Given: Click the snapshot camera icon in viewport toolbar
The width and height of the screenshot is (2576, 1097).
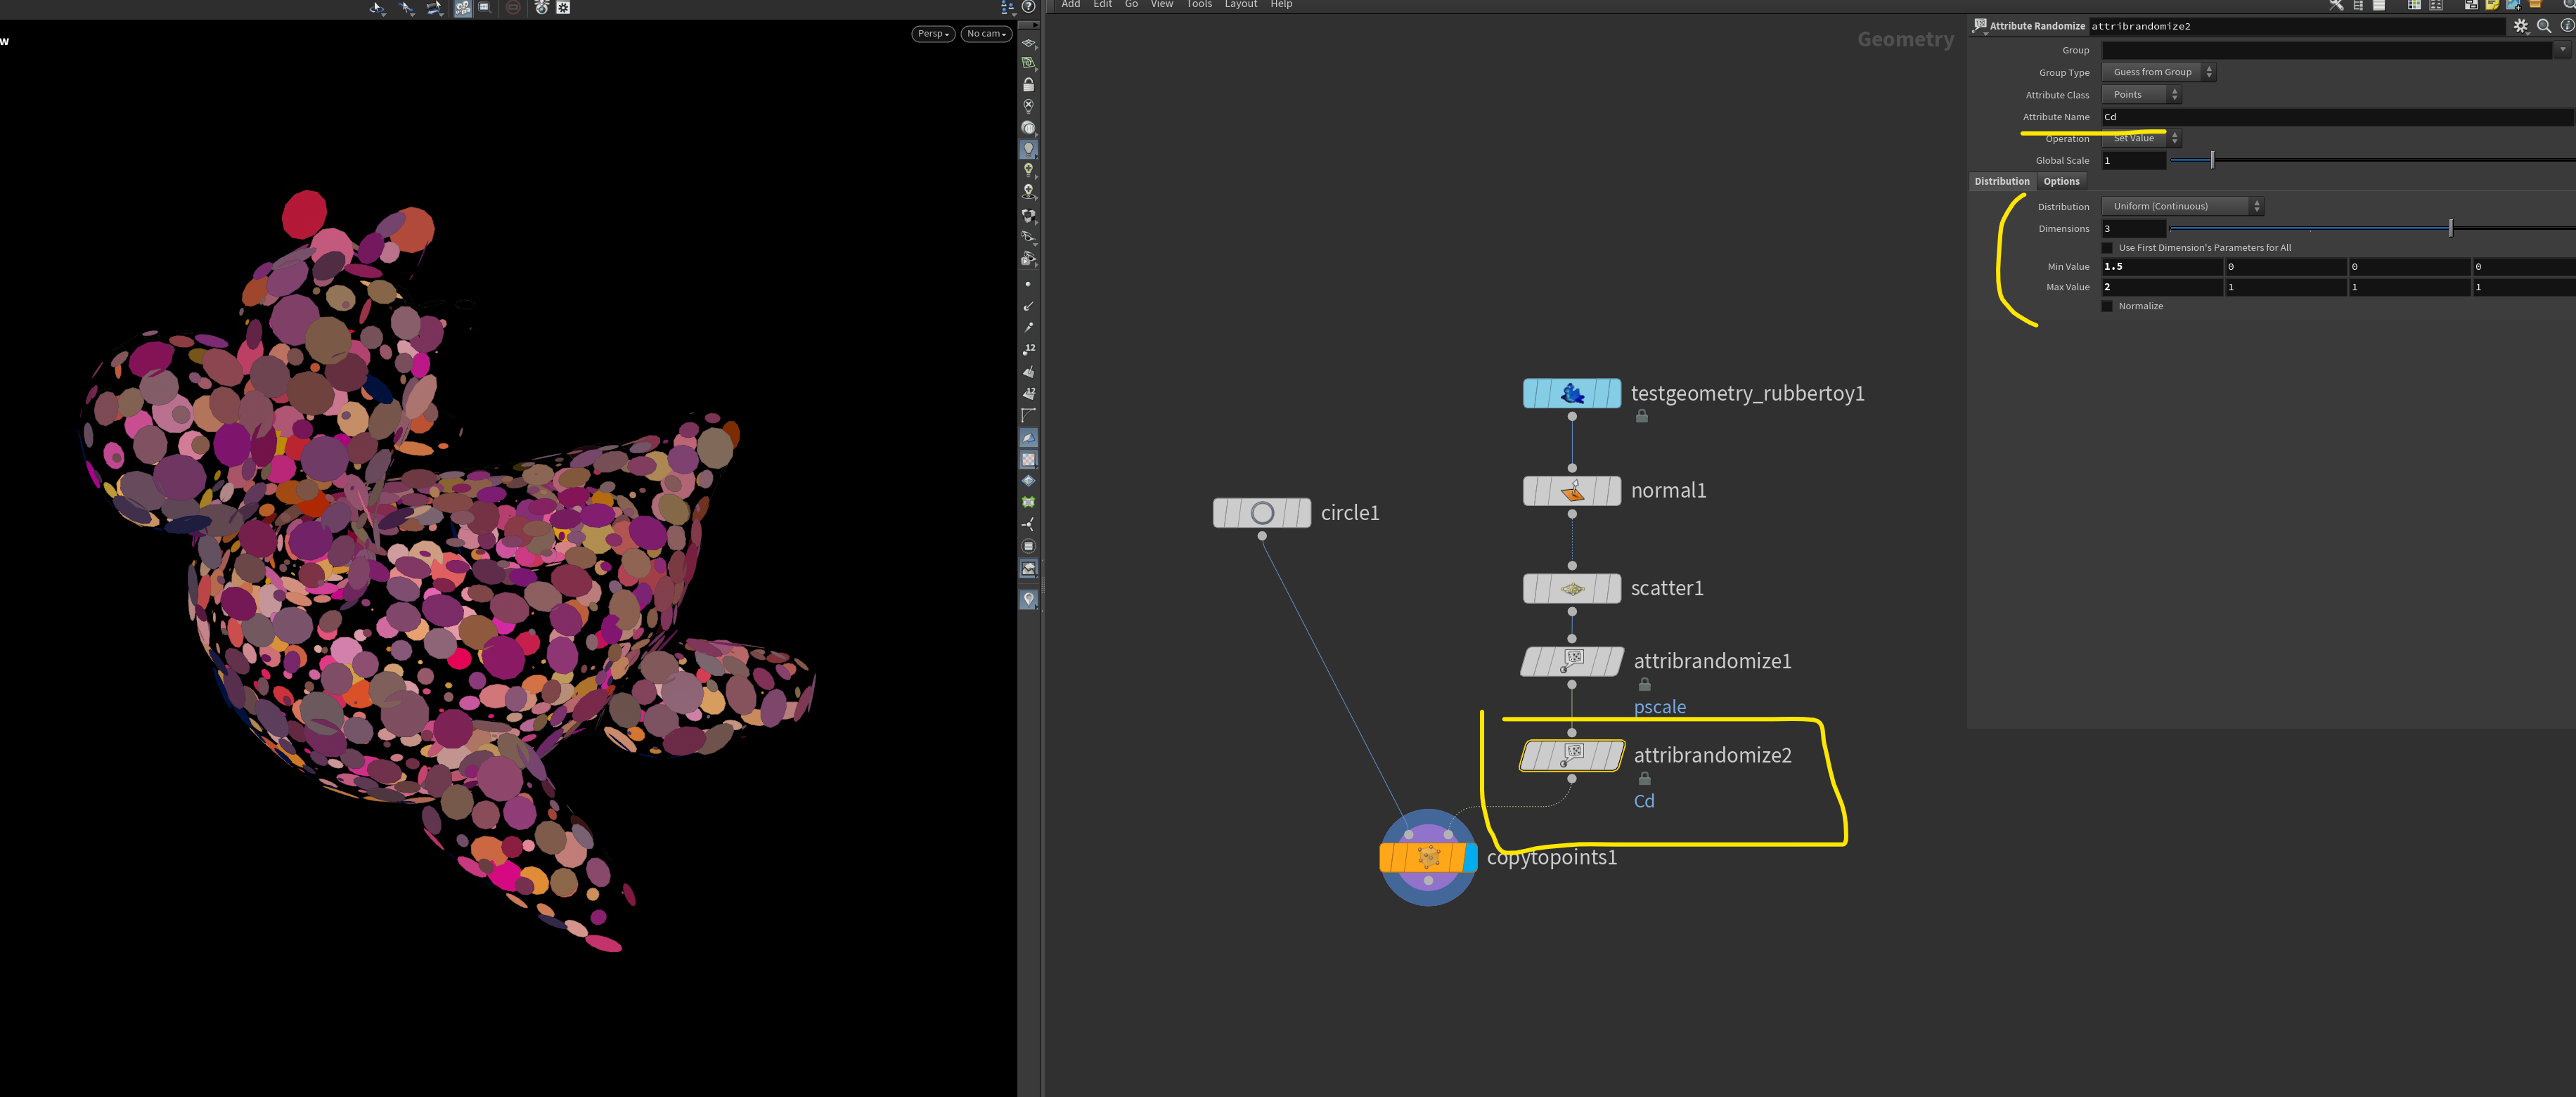Looking at the screenshot, I should click(x=541, y=7).
